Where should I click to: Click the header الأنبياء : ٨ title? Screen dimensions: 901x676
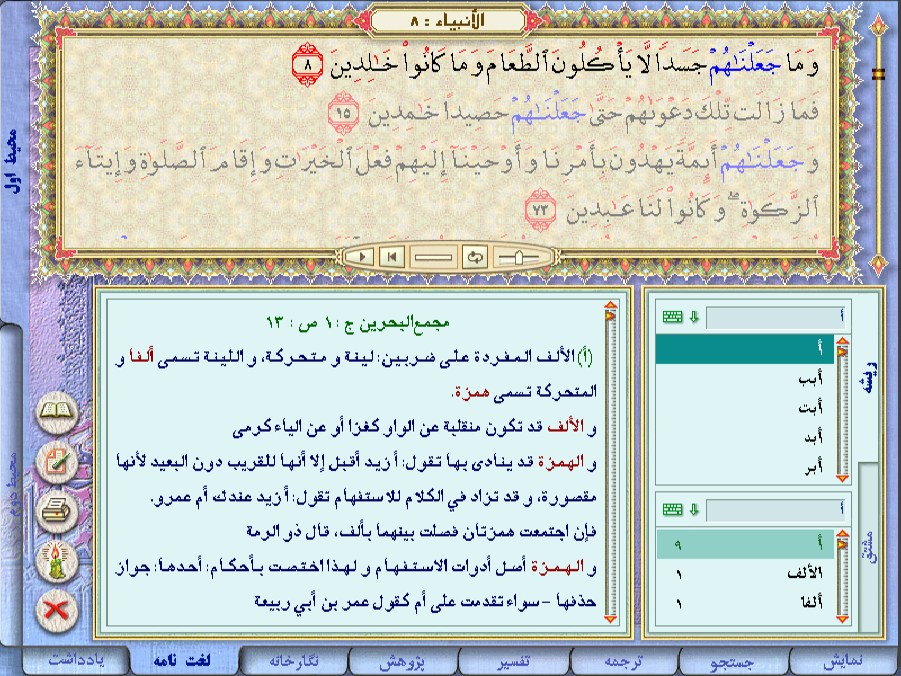click(448, 21)
